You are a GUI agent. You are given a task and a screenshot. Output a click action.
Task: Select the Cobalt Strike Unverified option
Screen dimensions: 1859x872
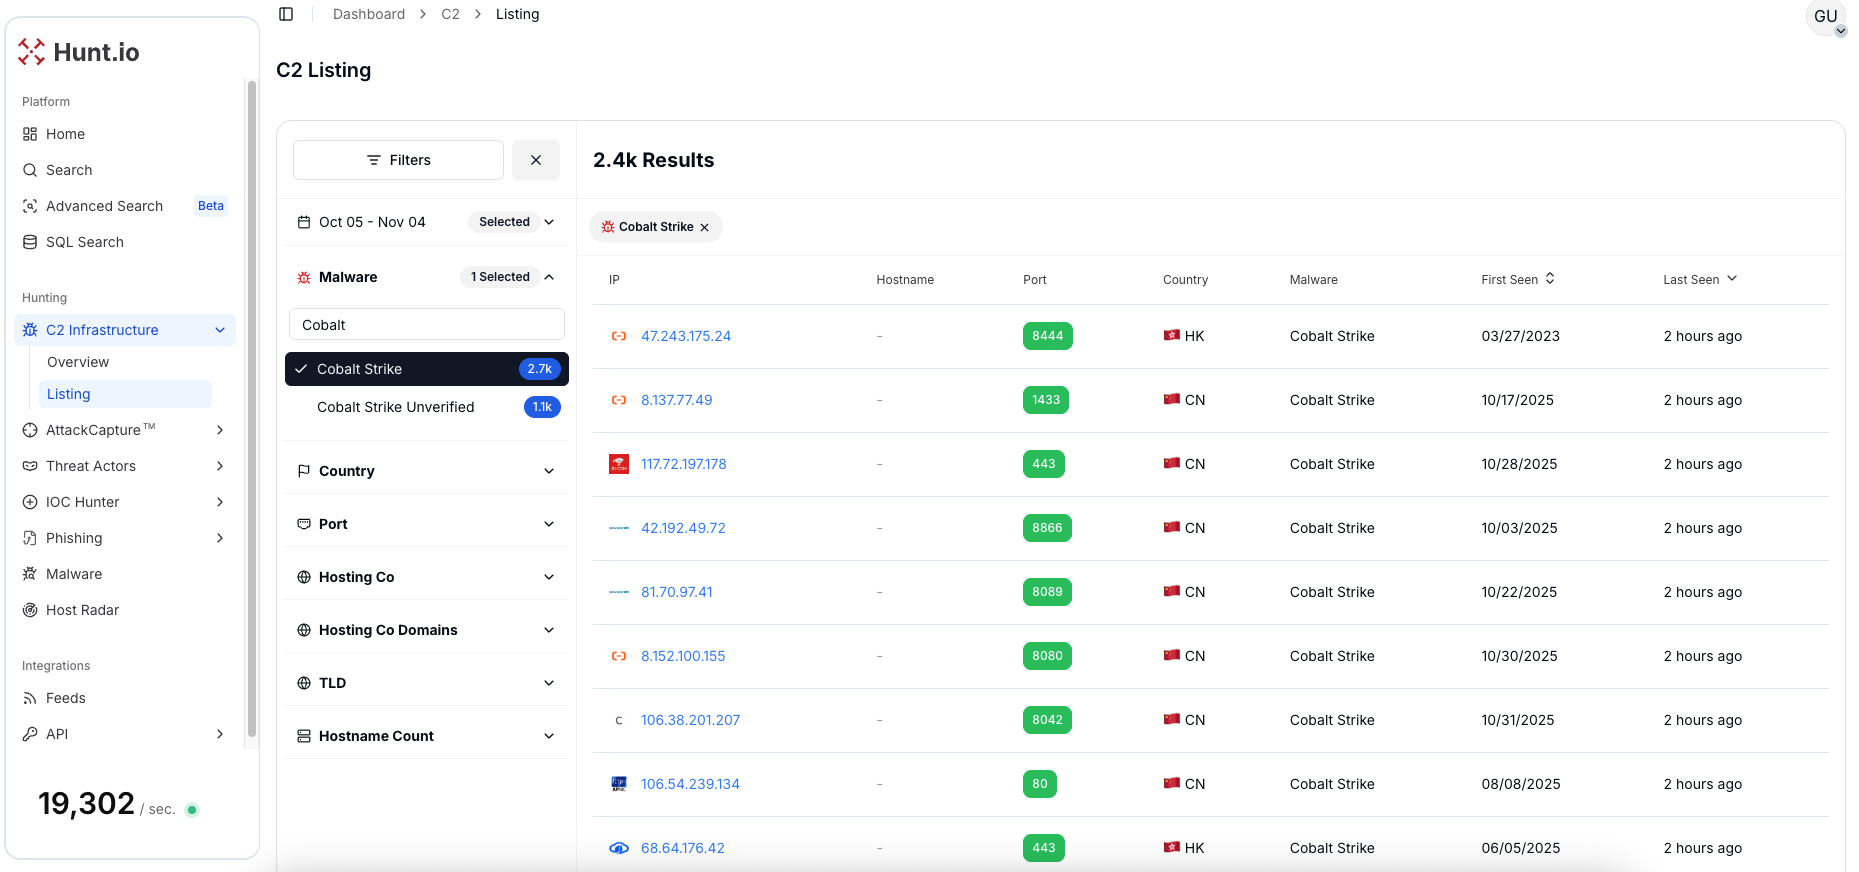[396, 407]
